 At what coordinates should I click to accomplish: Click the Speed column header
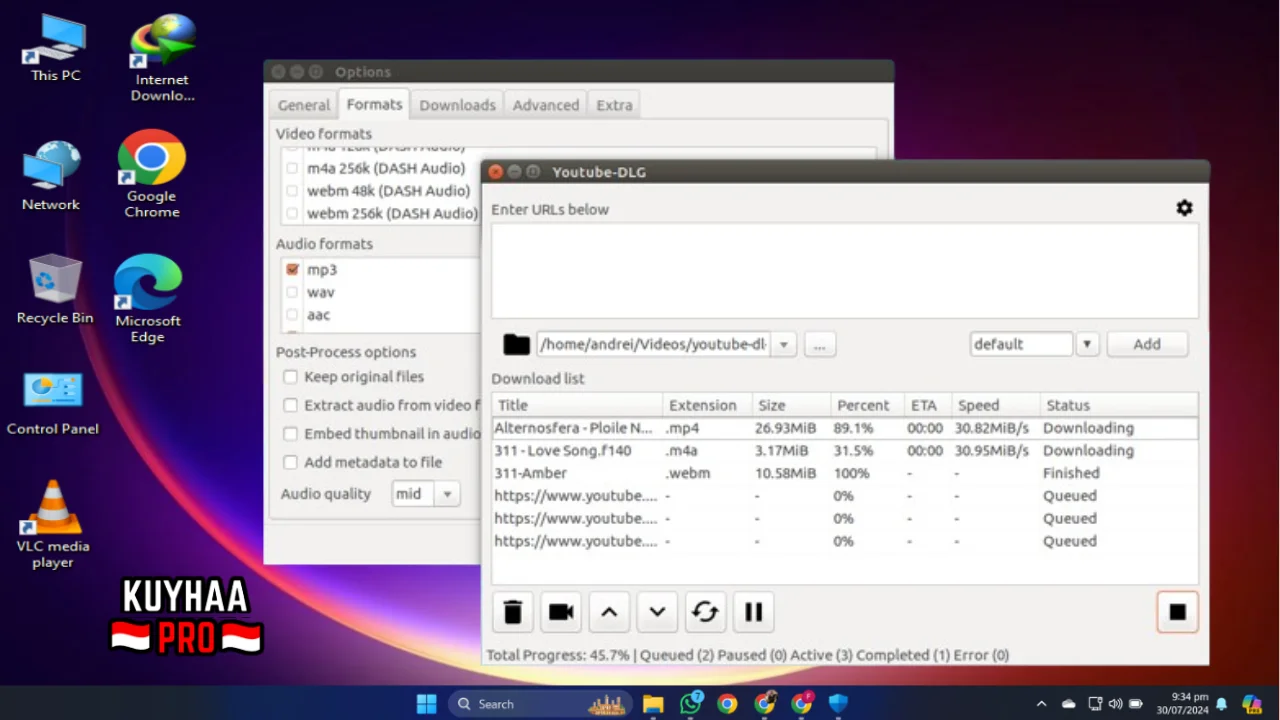[x=996, y=405]
